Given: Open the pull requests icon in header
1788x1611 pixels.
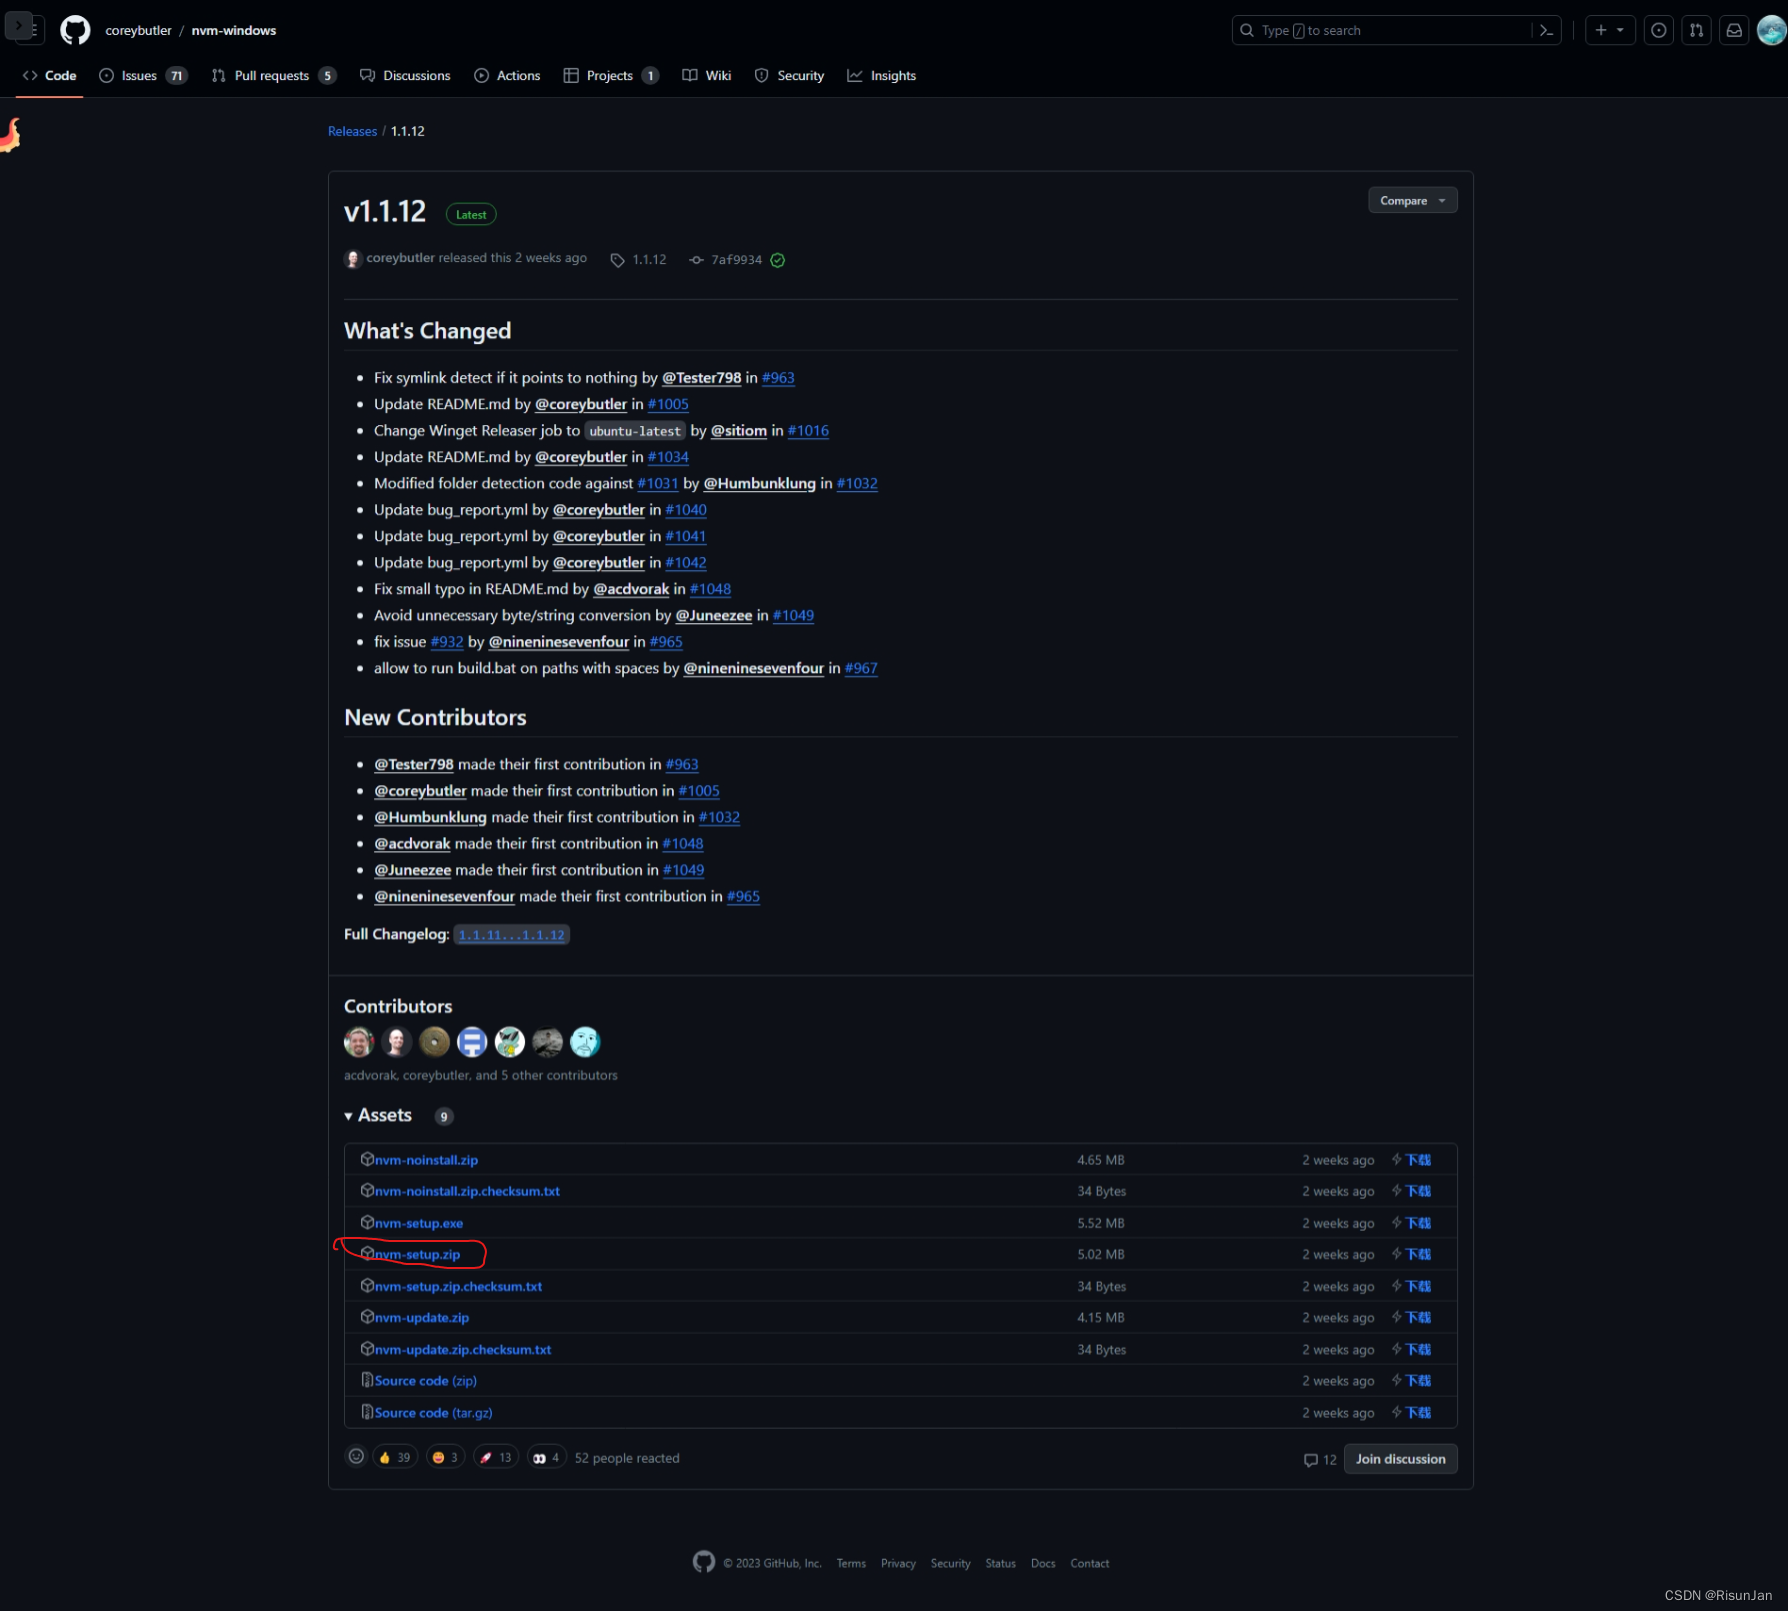Looking at the screenshot, I should click(x=1697, y=31).
